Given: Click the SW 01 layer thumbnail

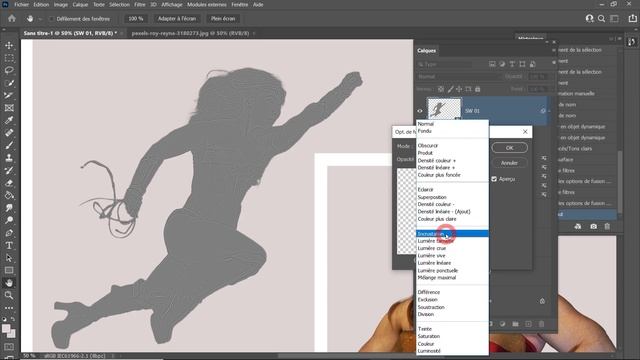Looking at the screenshot, I should 444,109.
